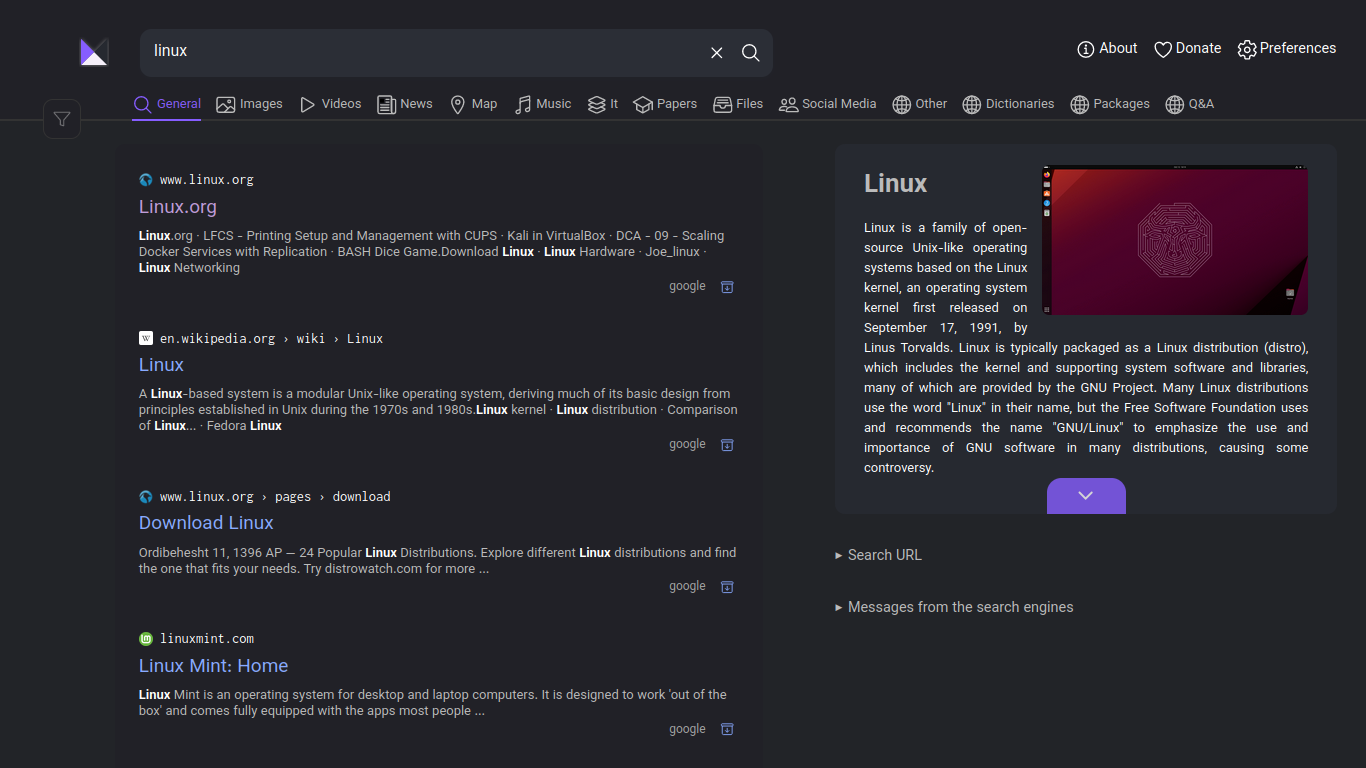Open cached archive icon for Linux.org result

click(x=727, y=287)
